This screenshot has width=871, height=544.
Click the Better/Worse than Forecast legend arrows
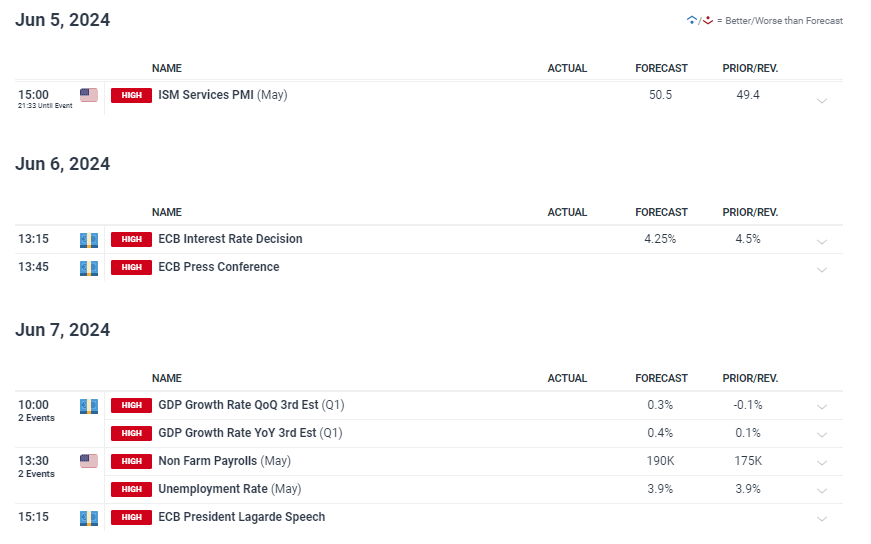click(x=699, y=20)
